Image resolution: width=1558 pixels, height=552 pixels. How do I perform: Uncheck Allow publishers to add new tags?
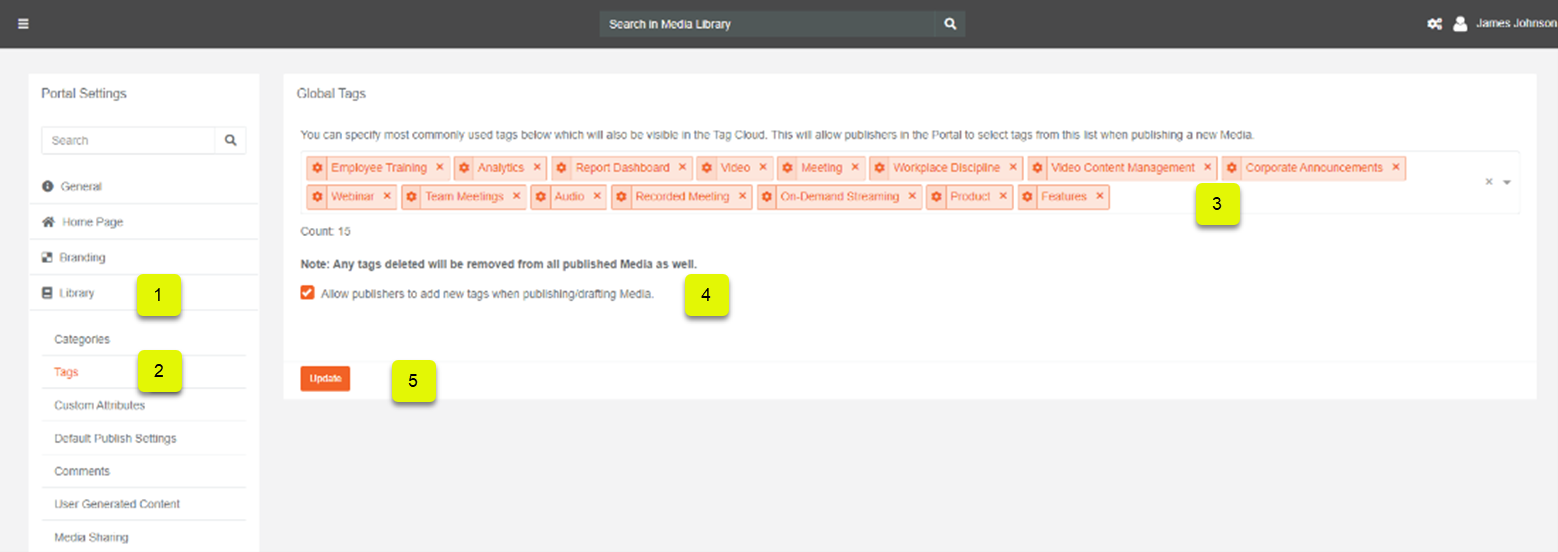click(308, 294)
